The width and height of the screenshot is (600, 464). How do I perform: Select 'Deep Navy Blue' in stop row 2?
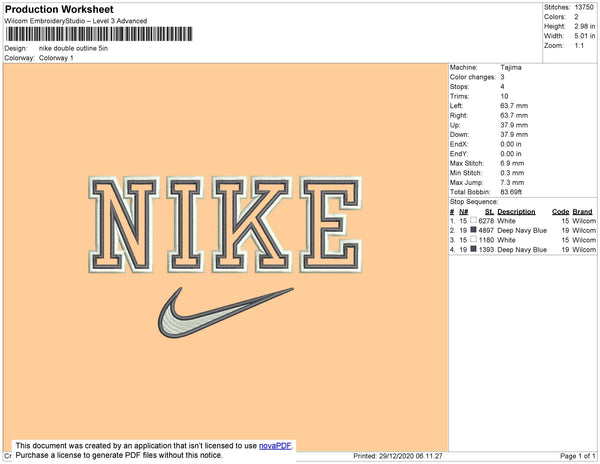click(x=522, y=230)
